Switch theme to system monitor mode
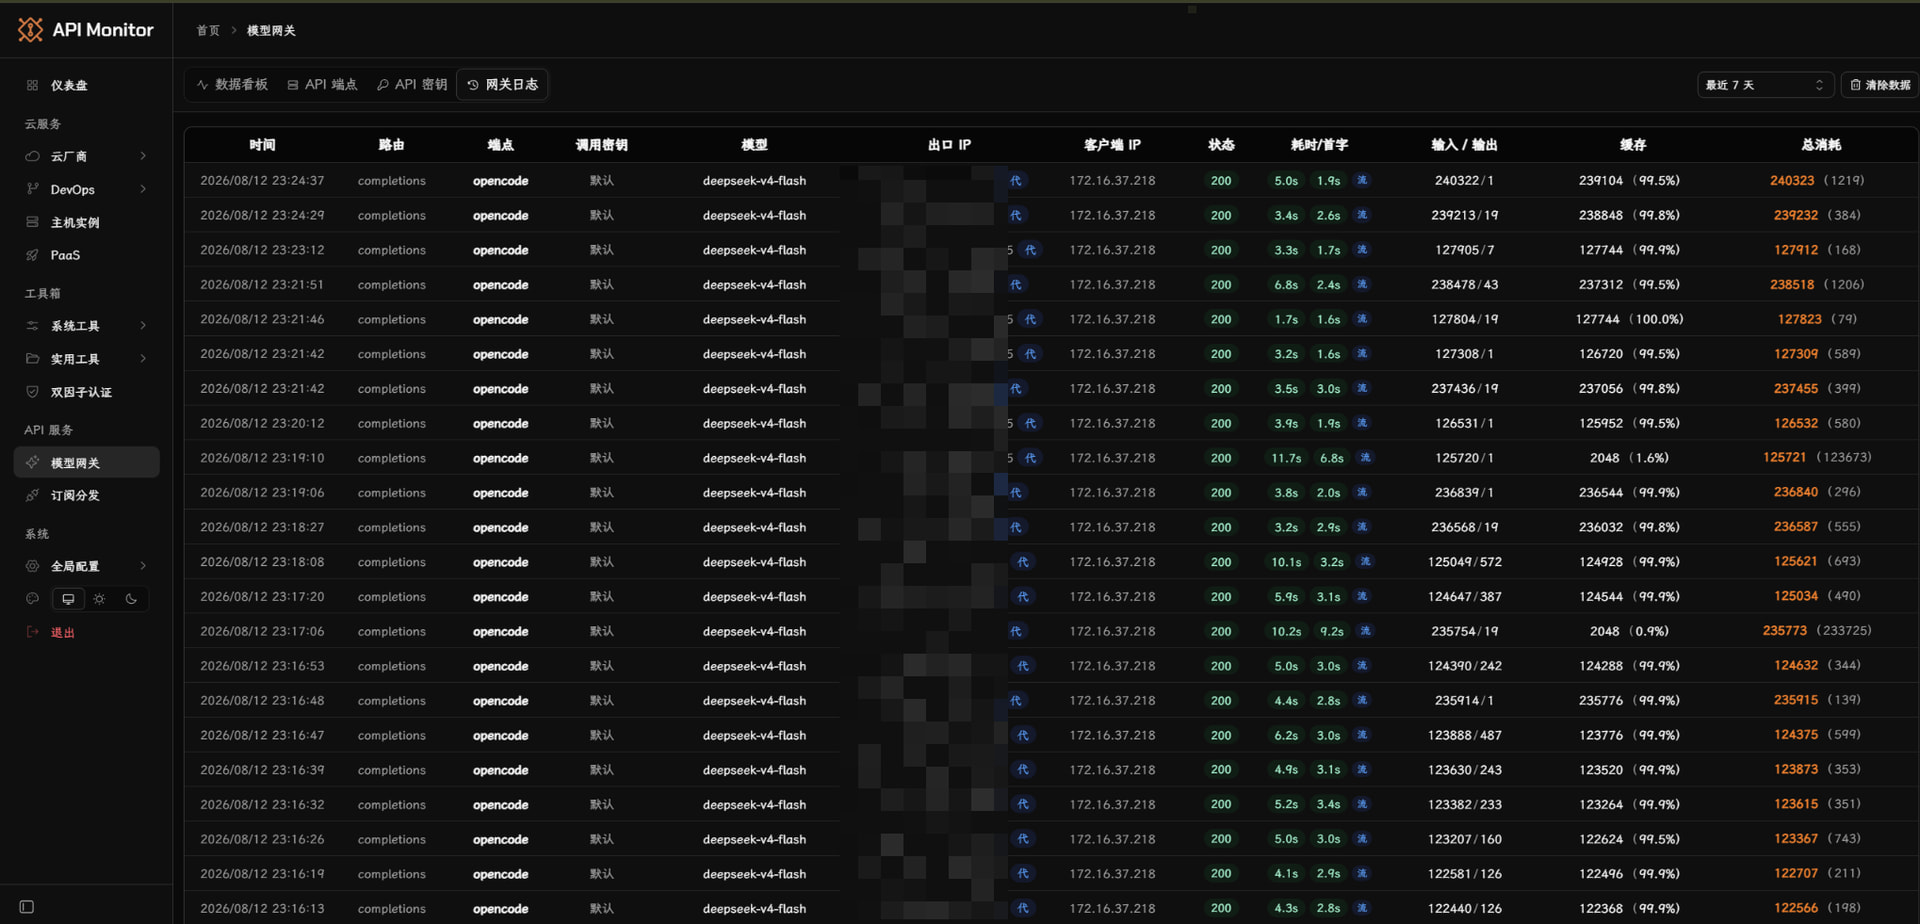The width and height of the screenshot is (1920, 924). [x=68, y=599]
